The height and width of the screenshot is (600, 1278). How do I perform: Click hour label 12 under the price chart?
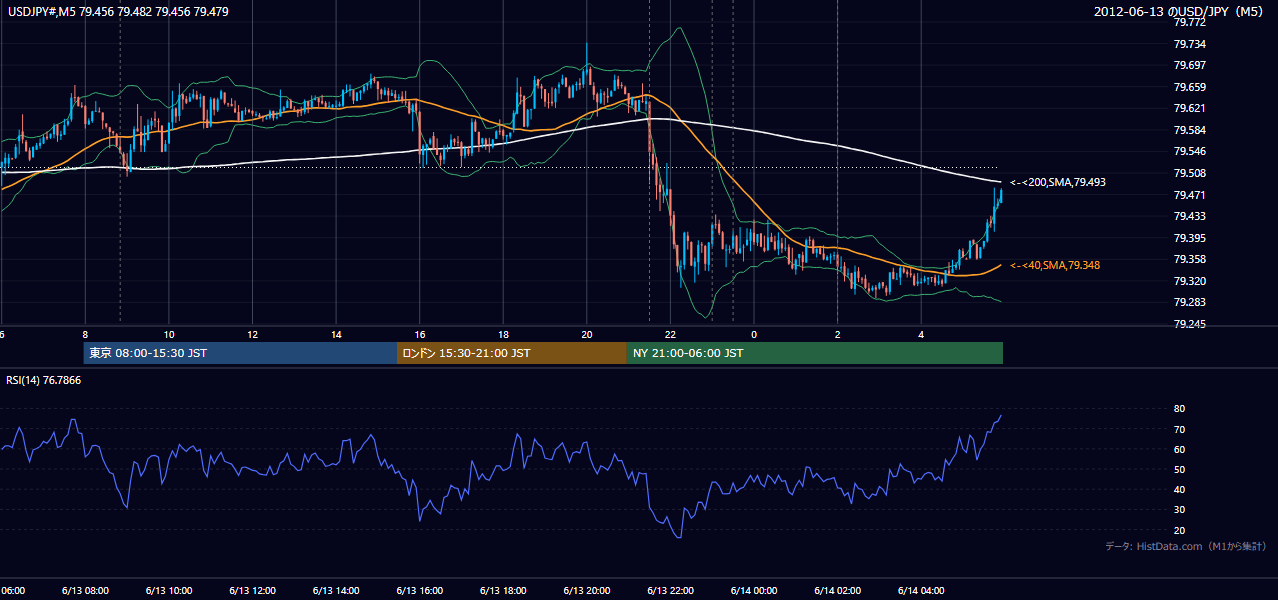point(253,334)
